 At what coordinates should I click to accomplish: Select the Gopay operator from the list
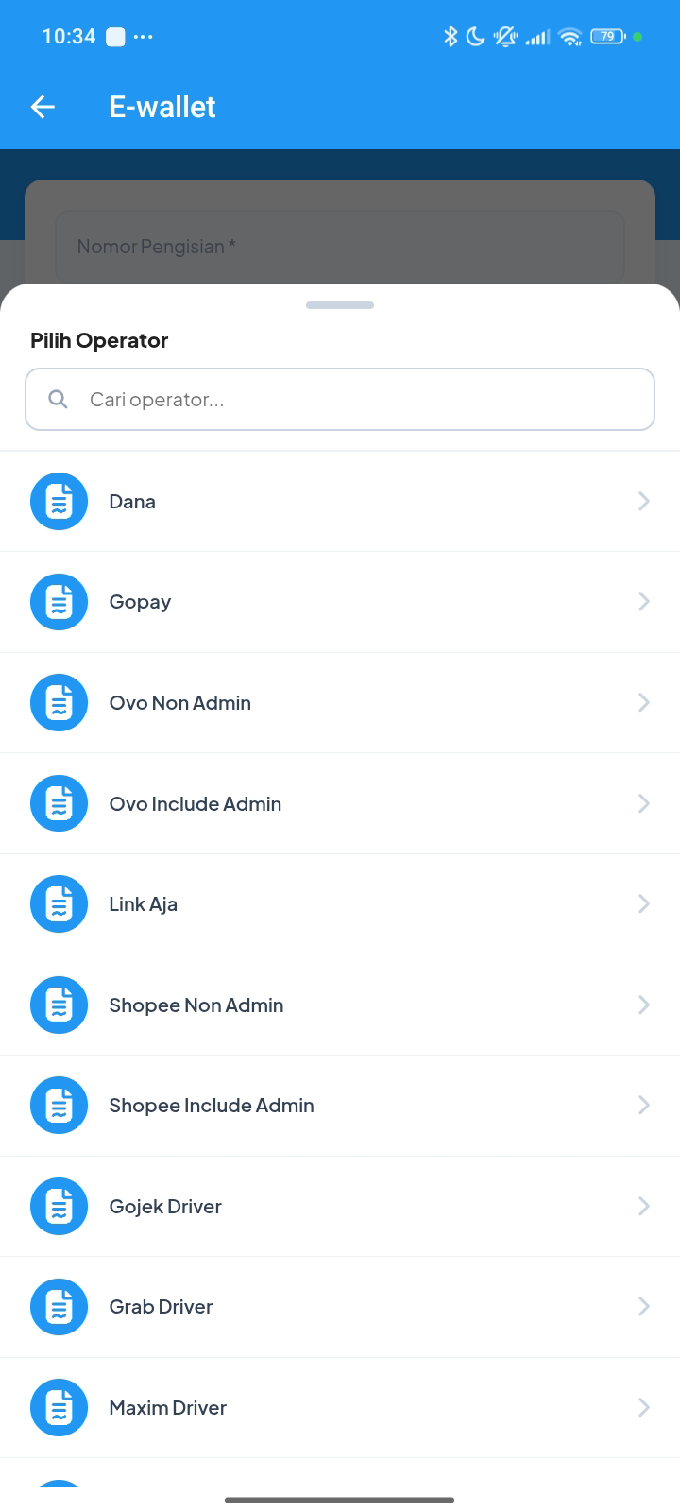pyautogui.click(x=340, y=601)
